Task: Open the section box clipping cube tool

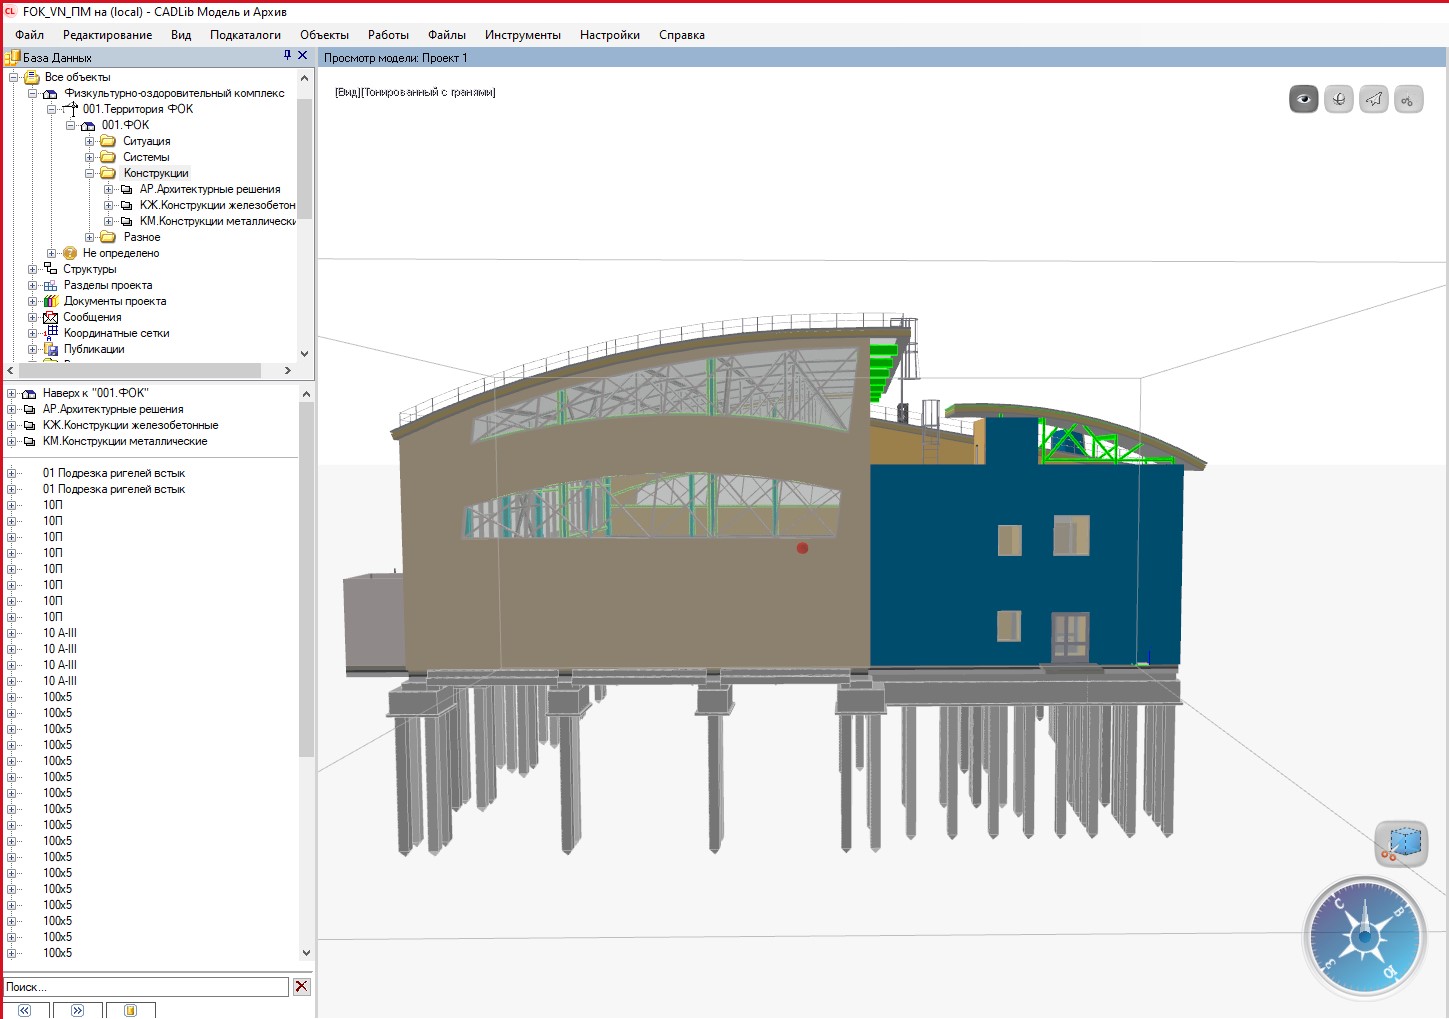Action: tap(1401, 844)
